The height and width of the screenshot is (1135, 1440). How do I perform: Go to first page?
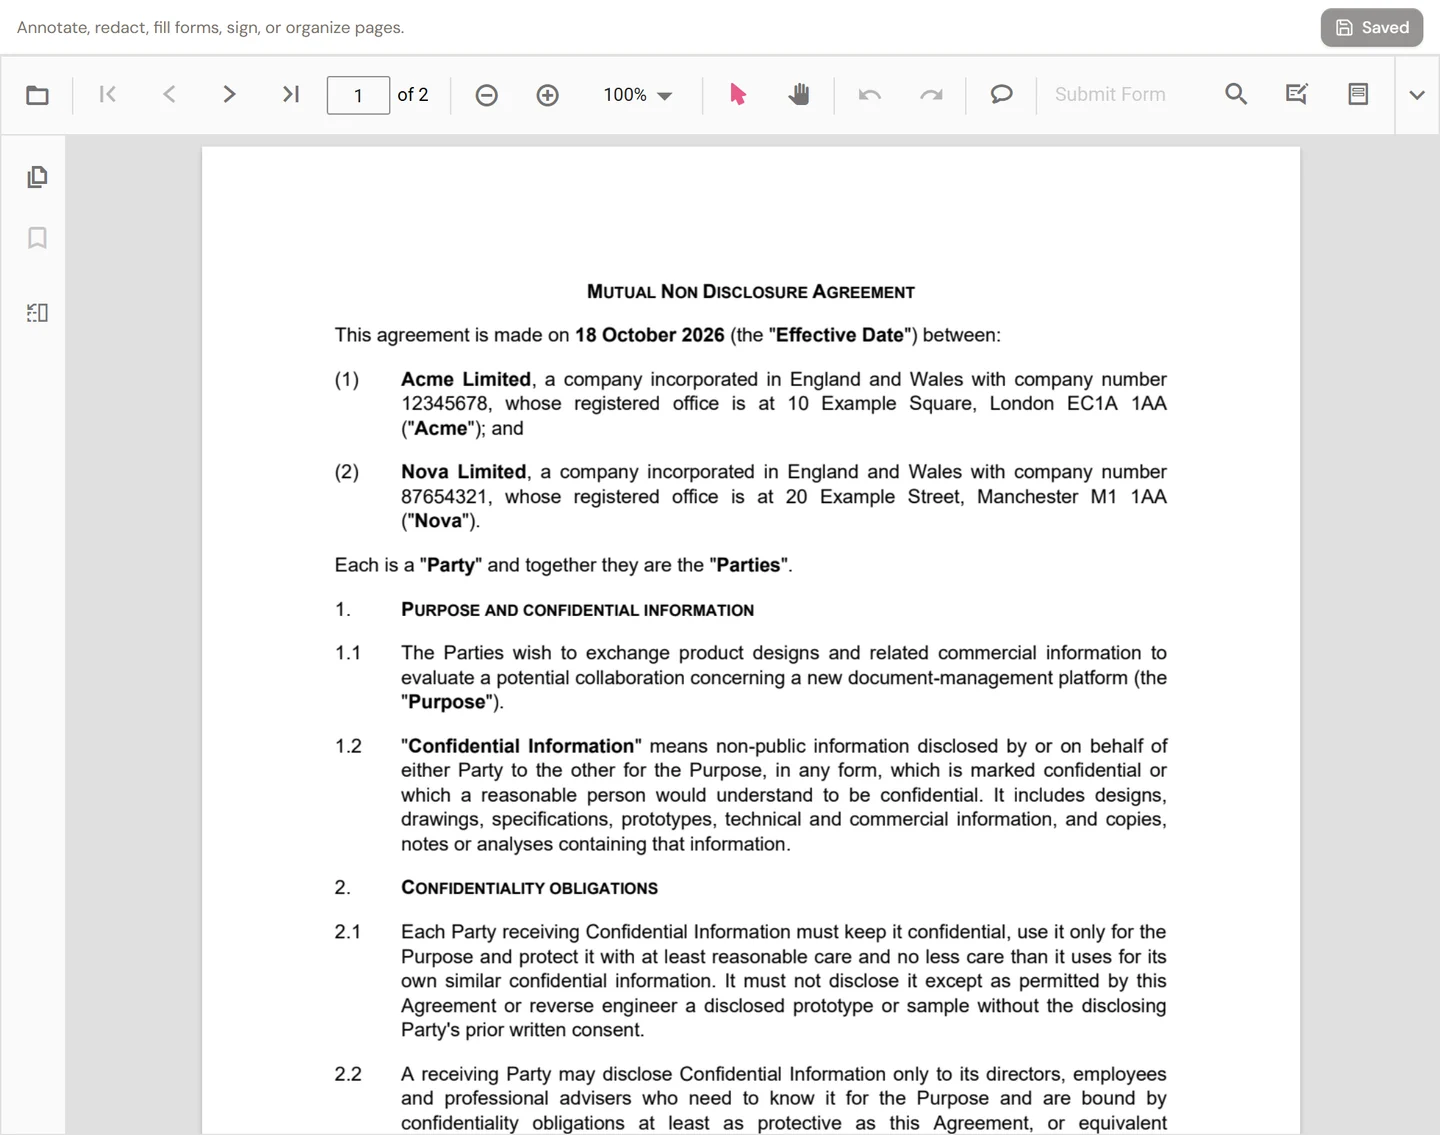[108, 95]
